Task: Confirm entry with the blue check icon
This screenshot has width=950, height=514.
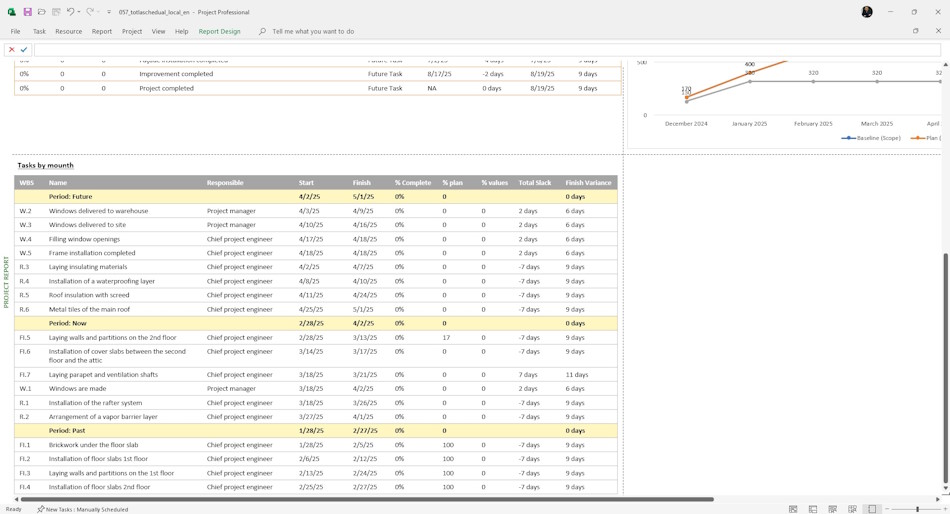Action: point(24,50)
